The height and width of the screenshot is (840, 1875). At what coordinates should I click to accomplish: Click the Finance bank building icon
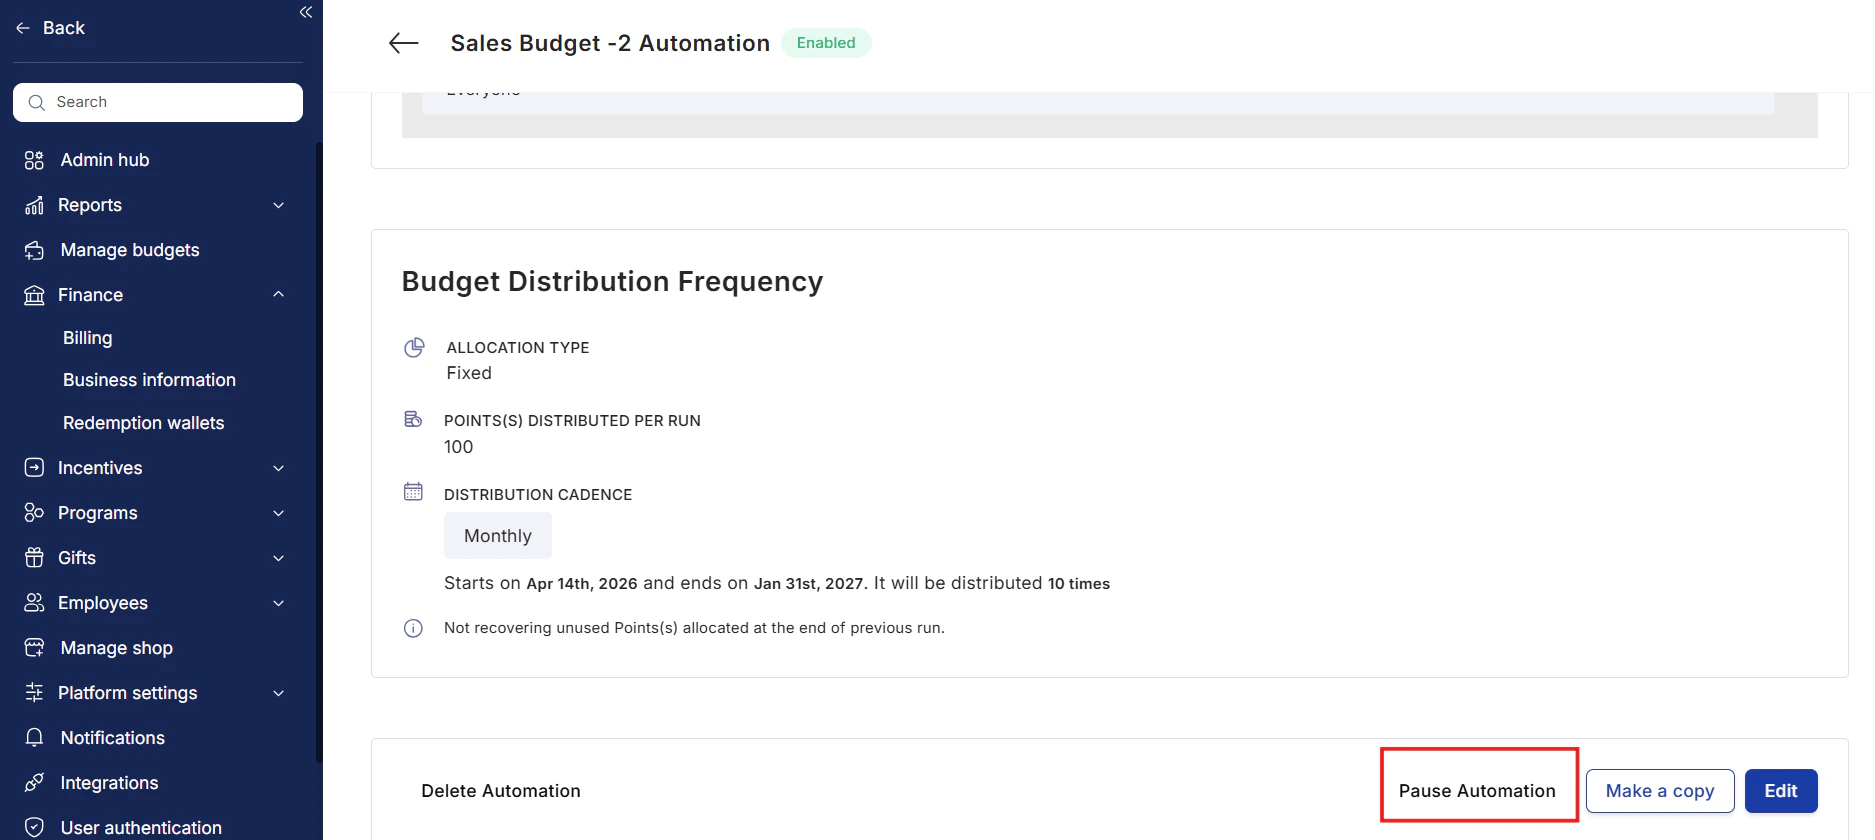(x=34, y=295)
